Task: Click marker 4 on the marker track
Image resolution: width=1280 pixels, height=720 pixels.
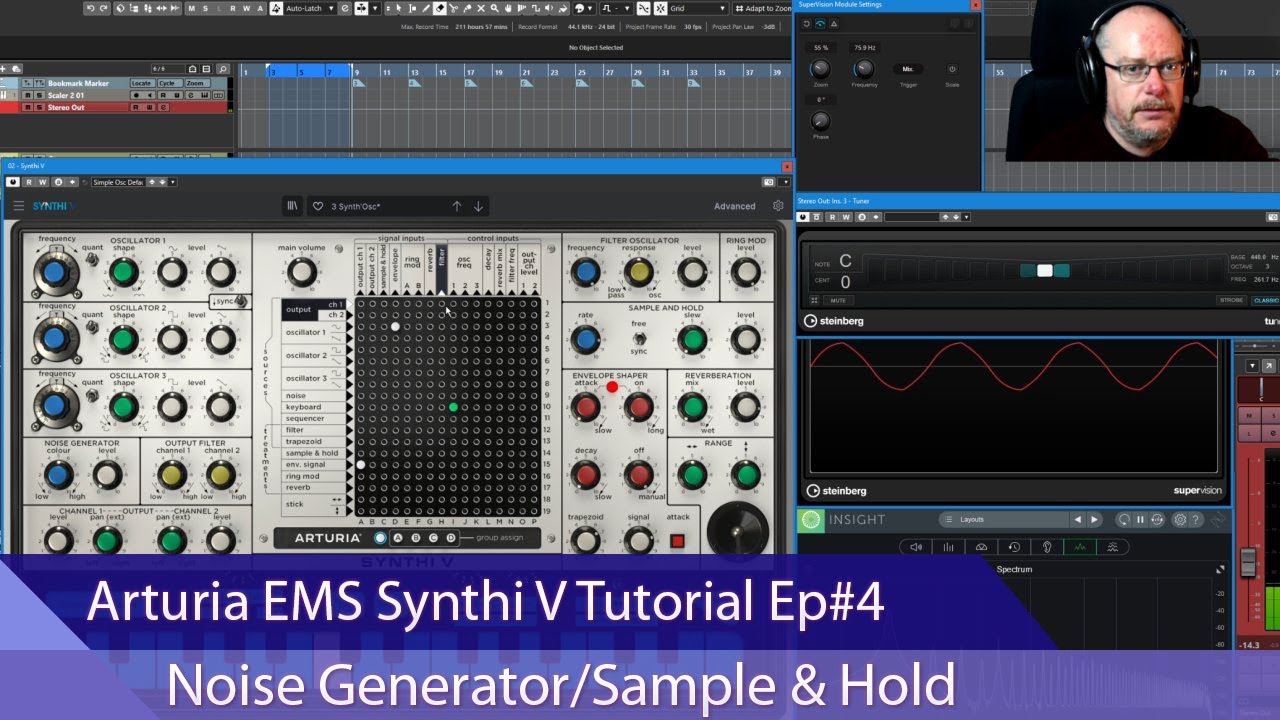Action: pos(414,83)
